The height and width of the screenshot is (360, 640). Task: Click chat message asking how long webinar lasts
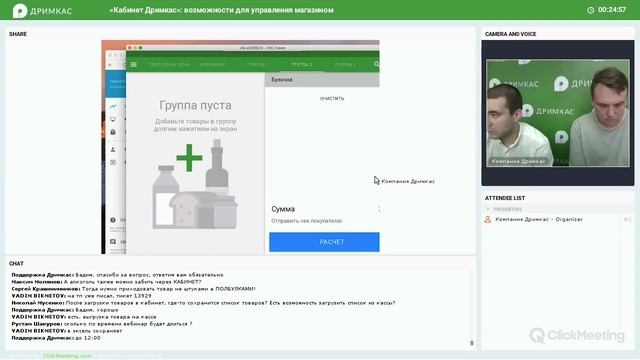(x=102, y=324)
